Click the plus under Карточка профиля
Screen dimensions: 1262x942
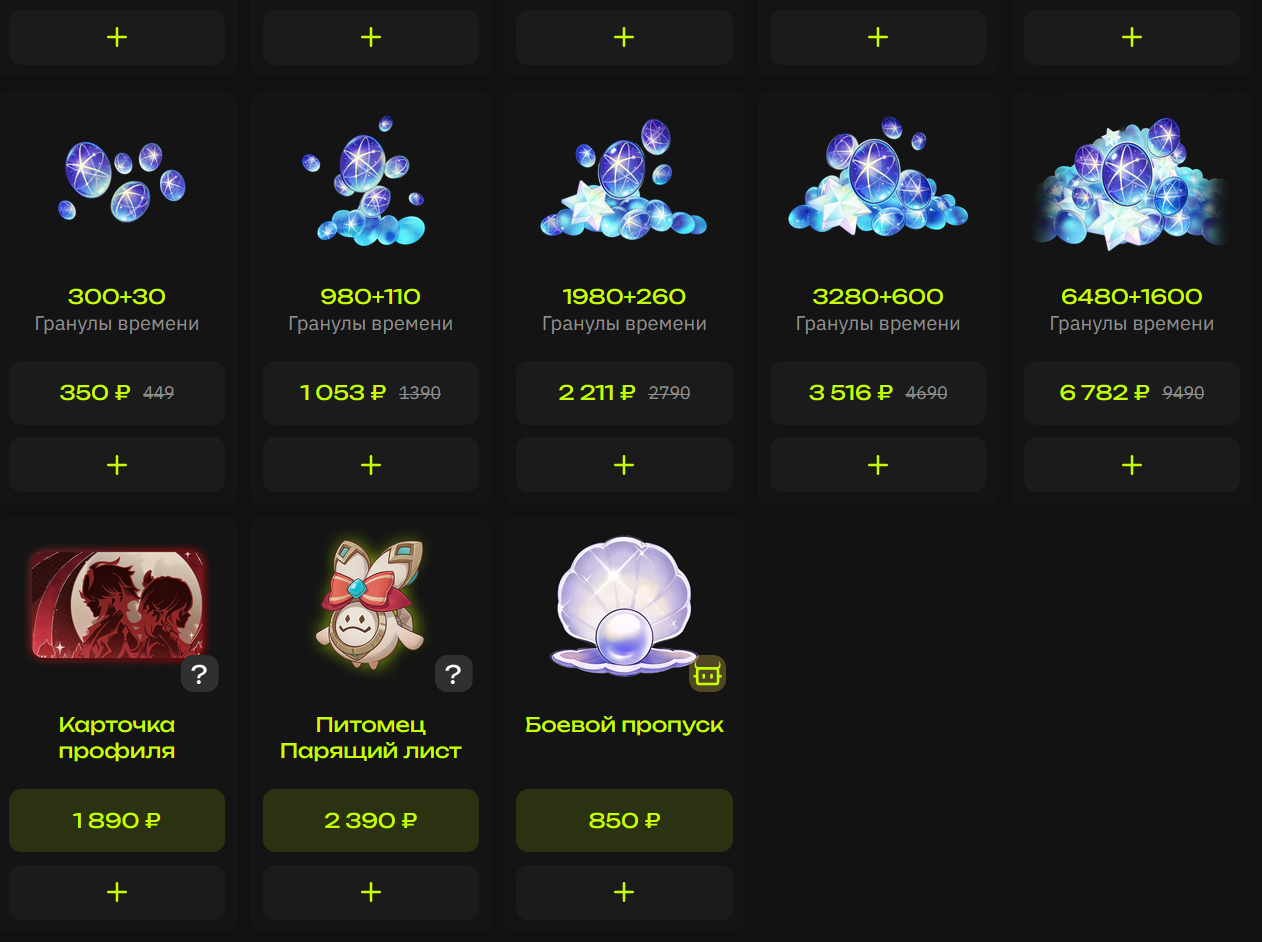[x=117, y=892]
